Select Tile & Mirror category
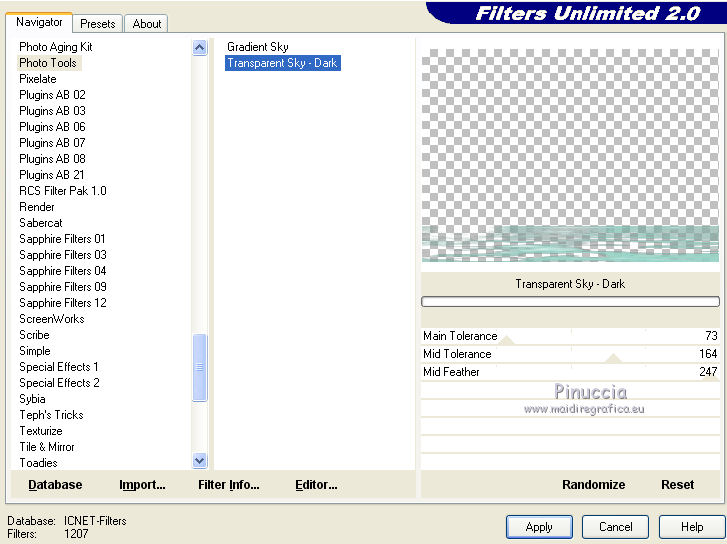 pos(47,447)
